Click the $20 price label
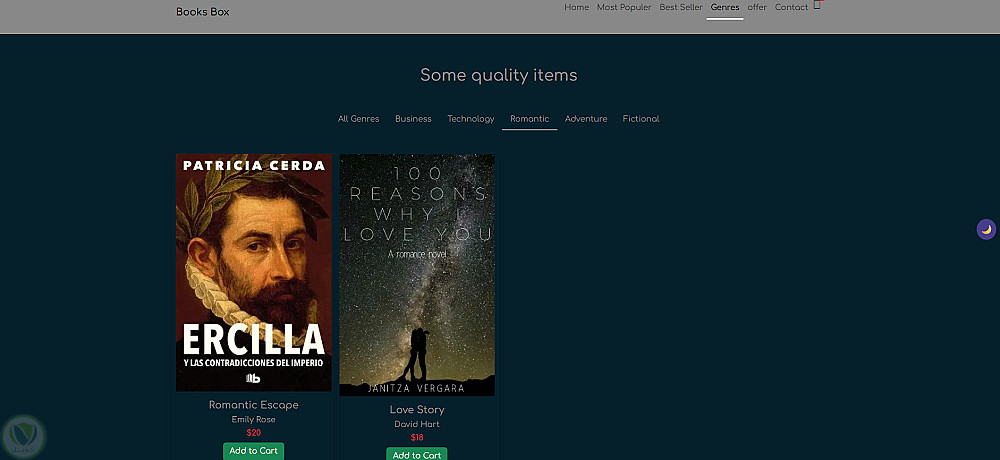The image size is (1000, 460). coord(254,433)
